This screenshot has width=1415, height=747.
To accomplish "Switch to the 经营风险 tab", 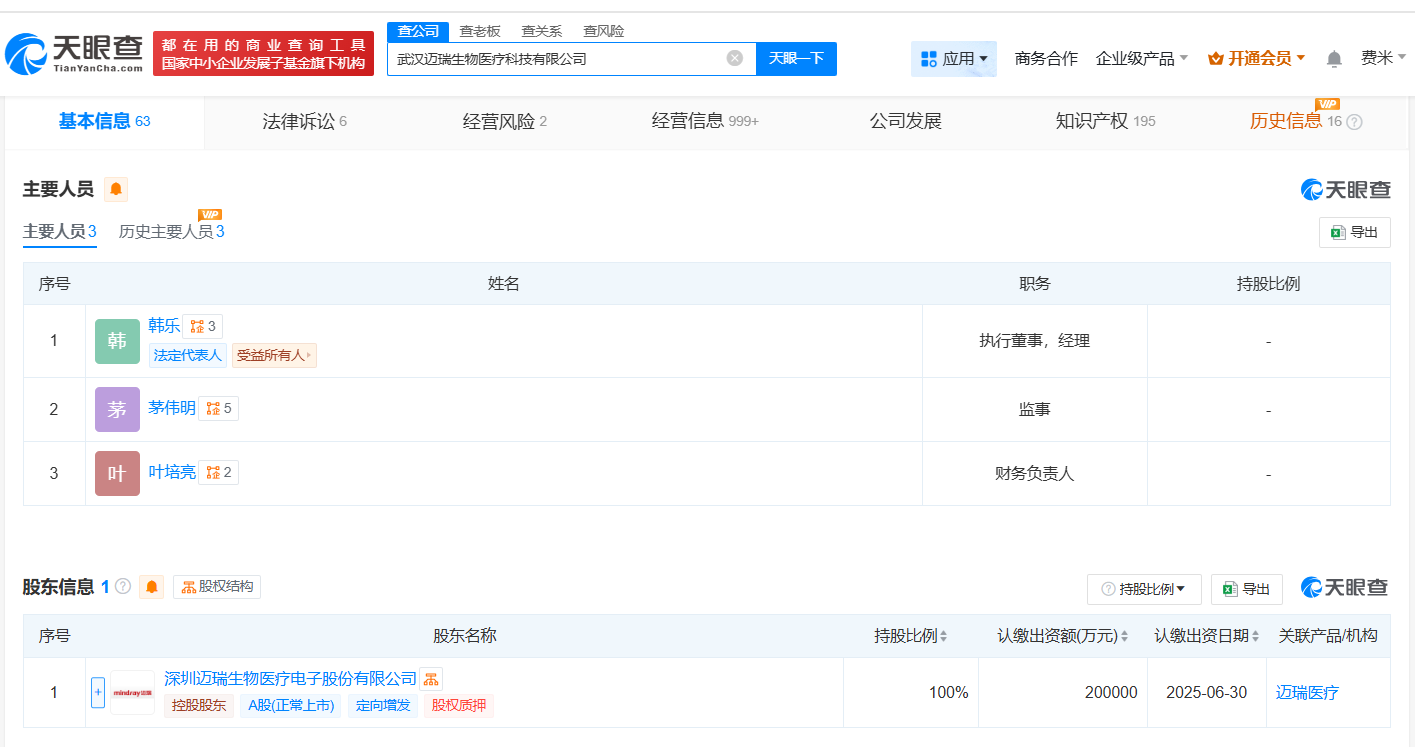I will 504,122.
